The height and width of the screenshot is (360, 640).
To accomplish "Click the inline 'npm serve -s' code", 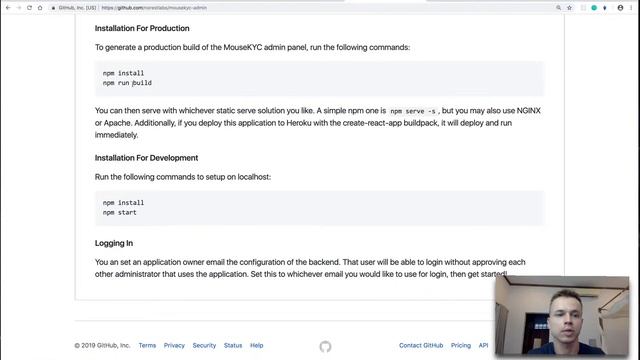I will pos(413,111).
